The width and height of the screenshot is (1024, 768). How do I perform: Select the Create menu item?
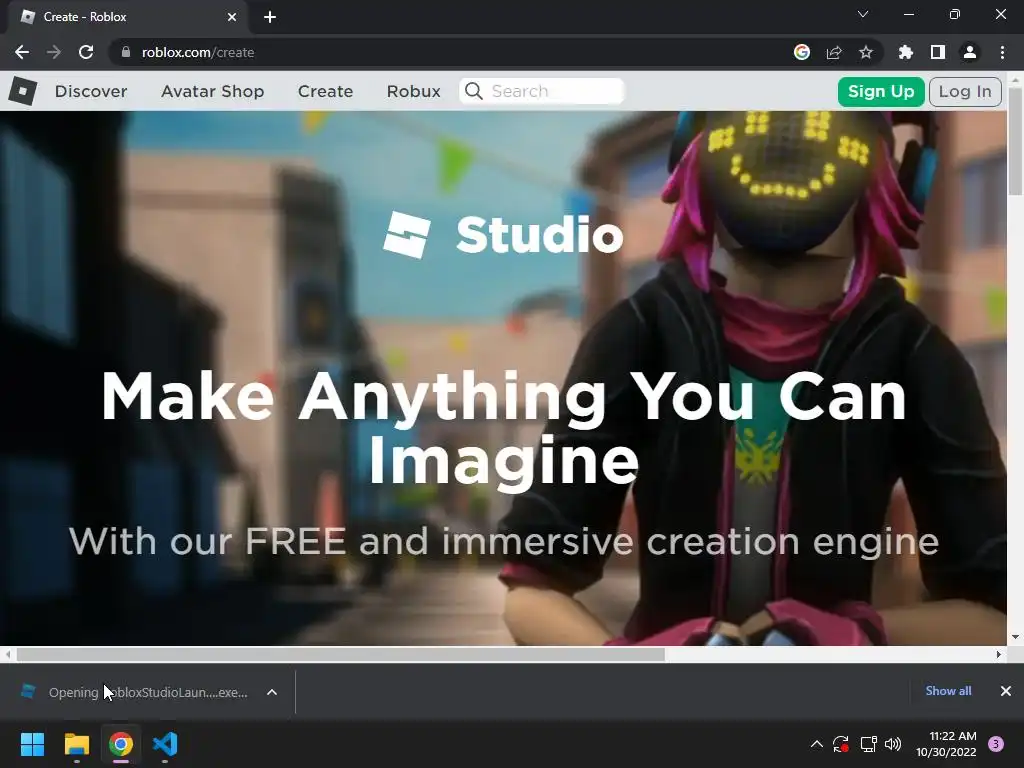325,91
